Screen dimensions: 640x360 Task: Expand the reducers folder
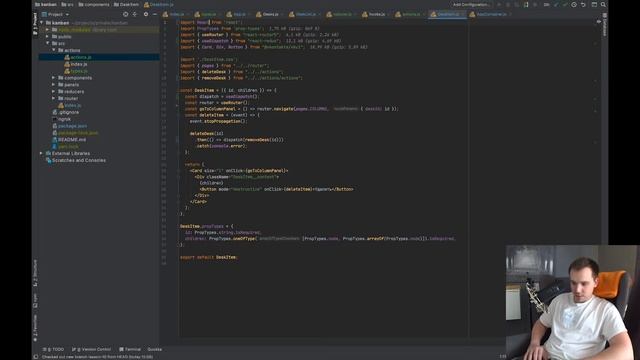tap(54, 91)
